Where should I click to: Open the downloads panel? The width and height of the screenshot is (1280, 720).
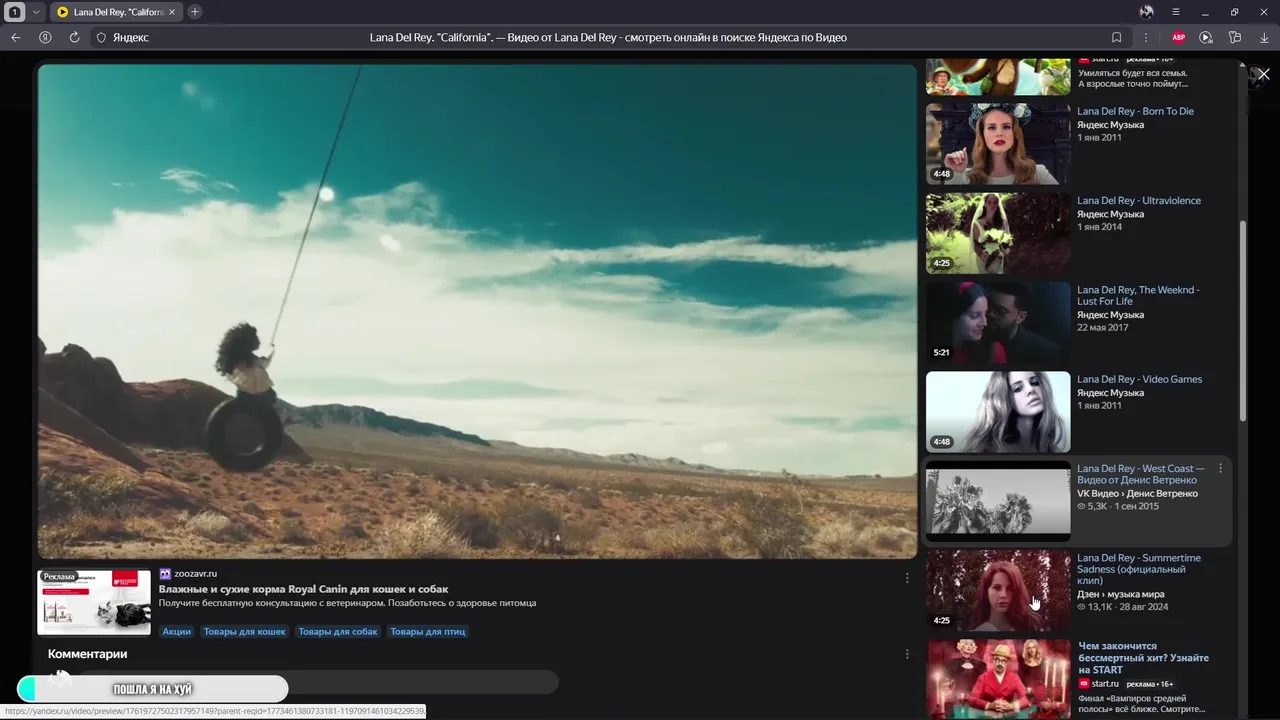point(1264,37)
